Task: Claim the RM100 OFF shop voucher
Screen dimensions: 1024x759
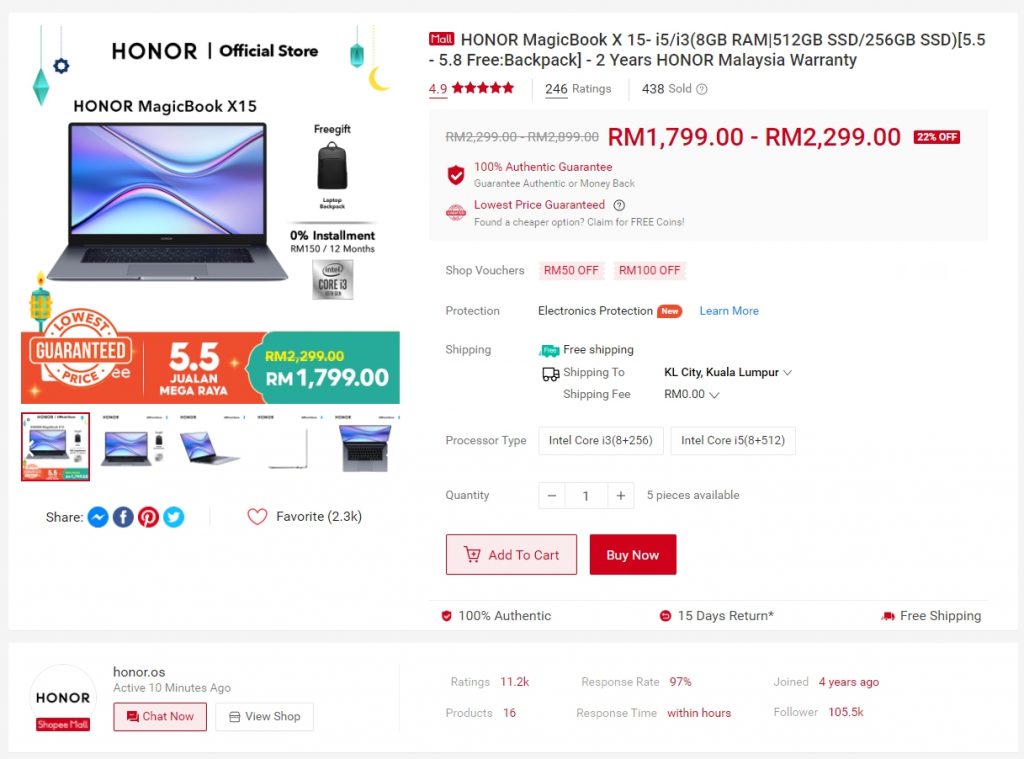Action: point(649,270)
